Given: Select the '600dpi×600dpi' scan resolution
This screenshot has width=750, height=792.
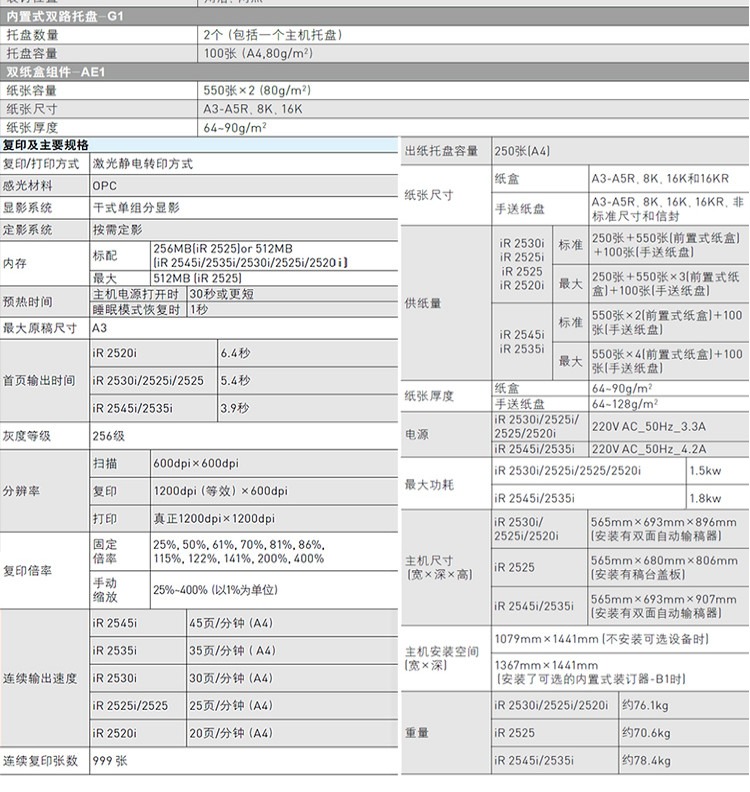Looking at the screenshot, I should click(x=195, y=463).
